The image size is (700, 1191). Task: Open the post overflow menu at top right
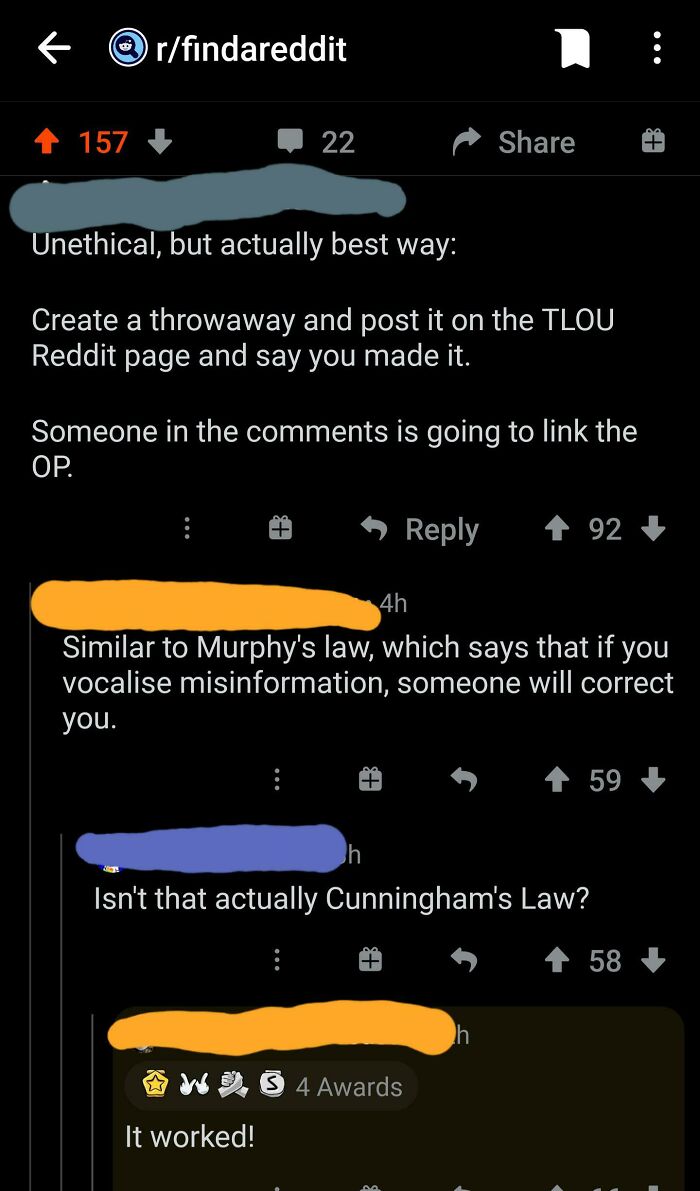pyautogui.click(x=657, y=49)
